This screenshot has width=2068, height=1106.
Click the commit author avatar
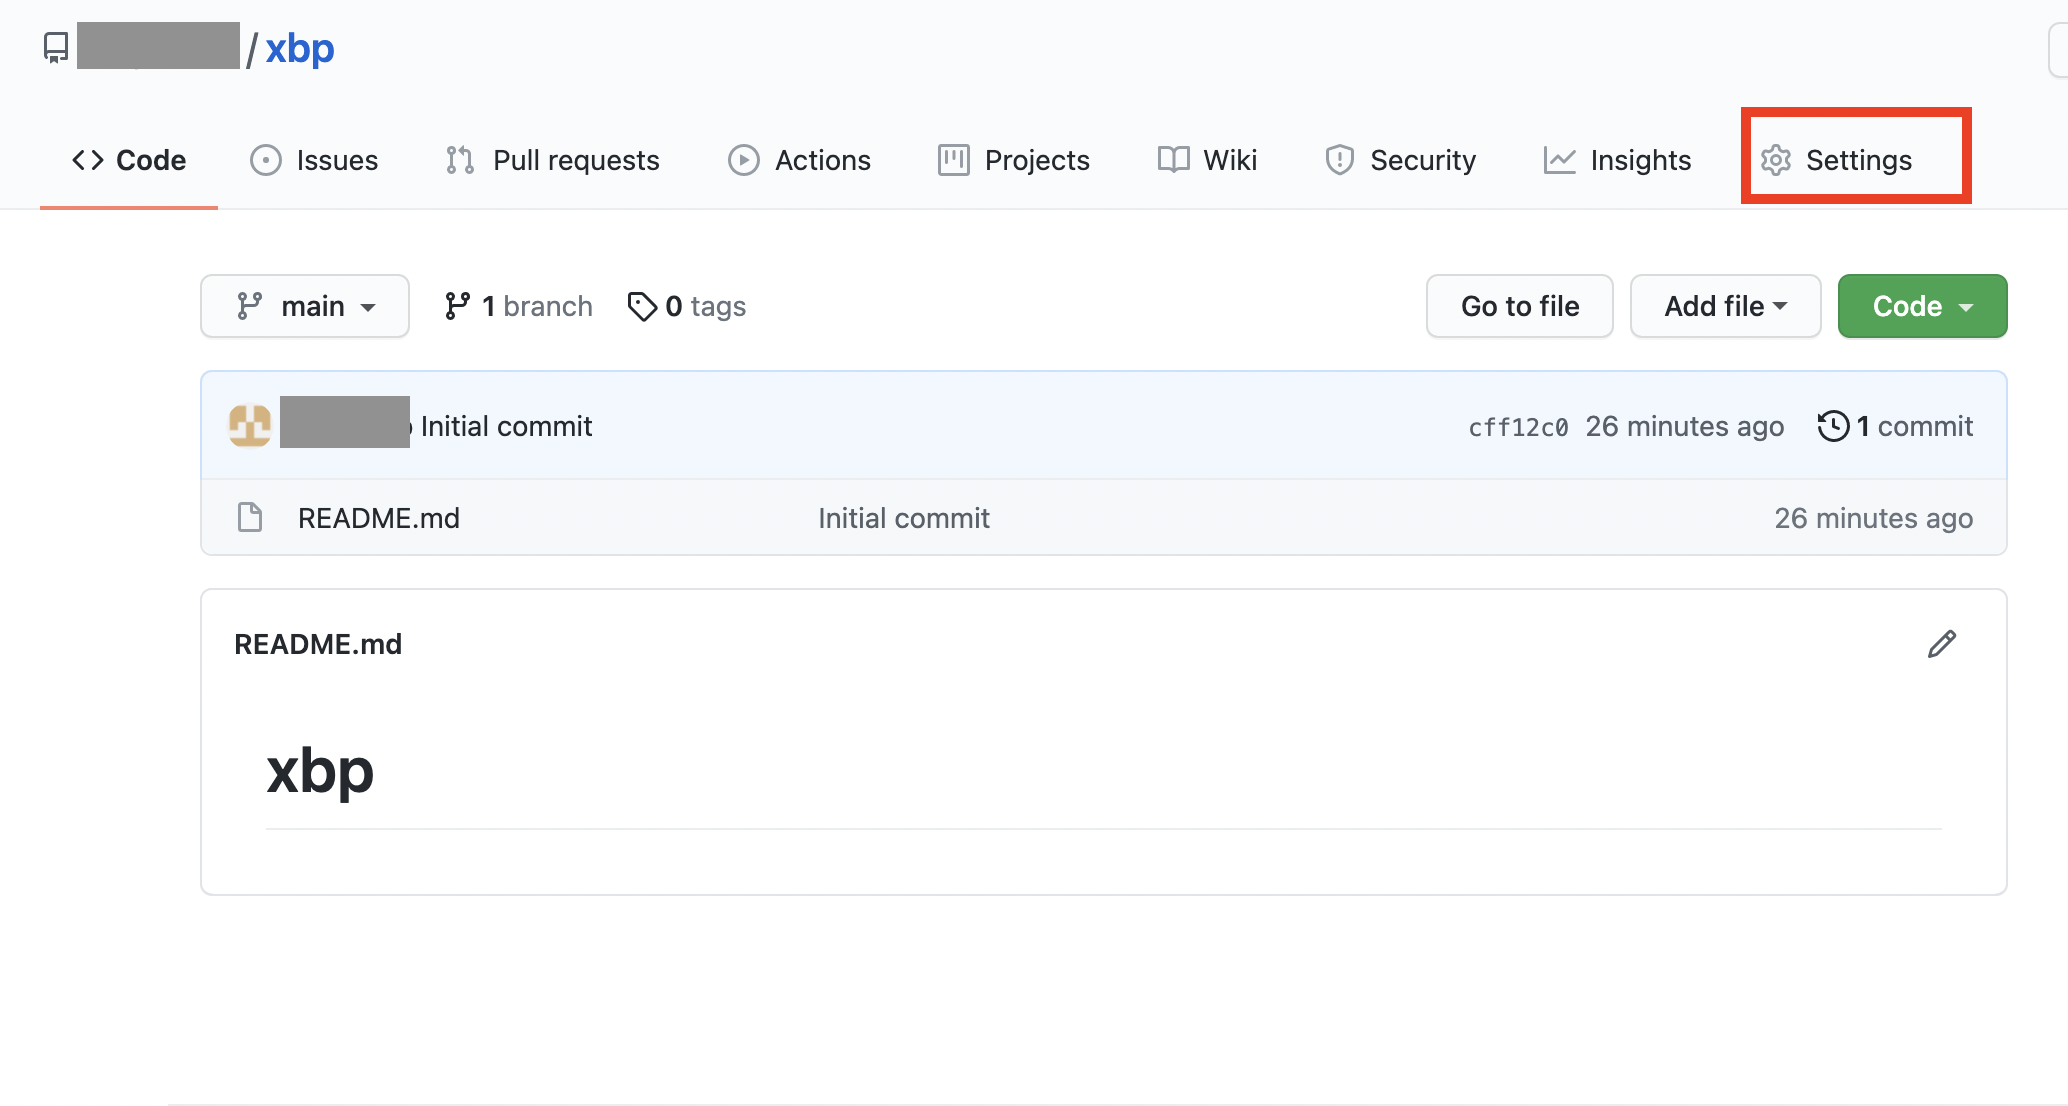(250, 425)
